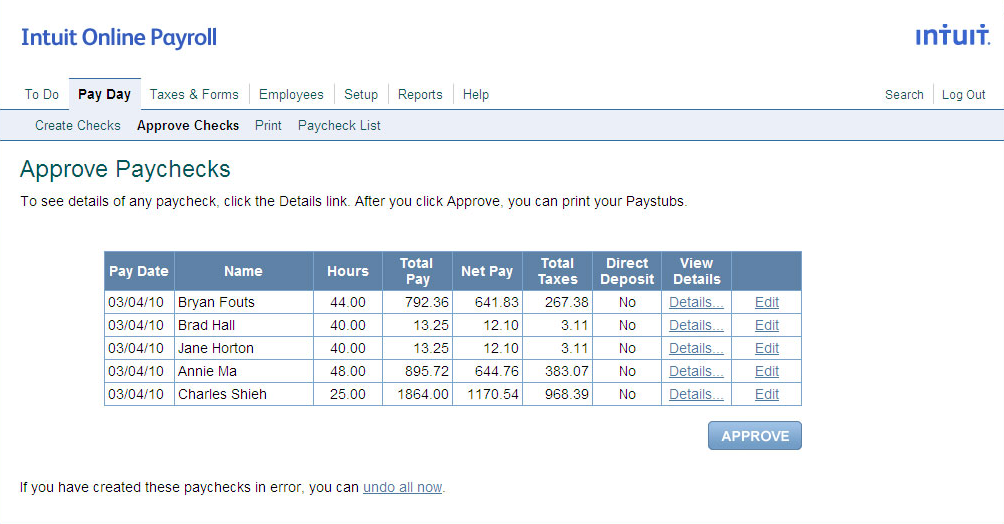Click net pay value 641.83

497,302
